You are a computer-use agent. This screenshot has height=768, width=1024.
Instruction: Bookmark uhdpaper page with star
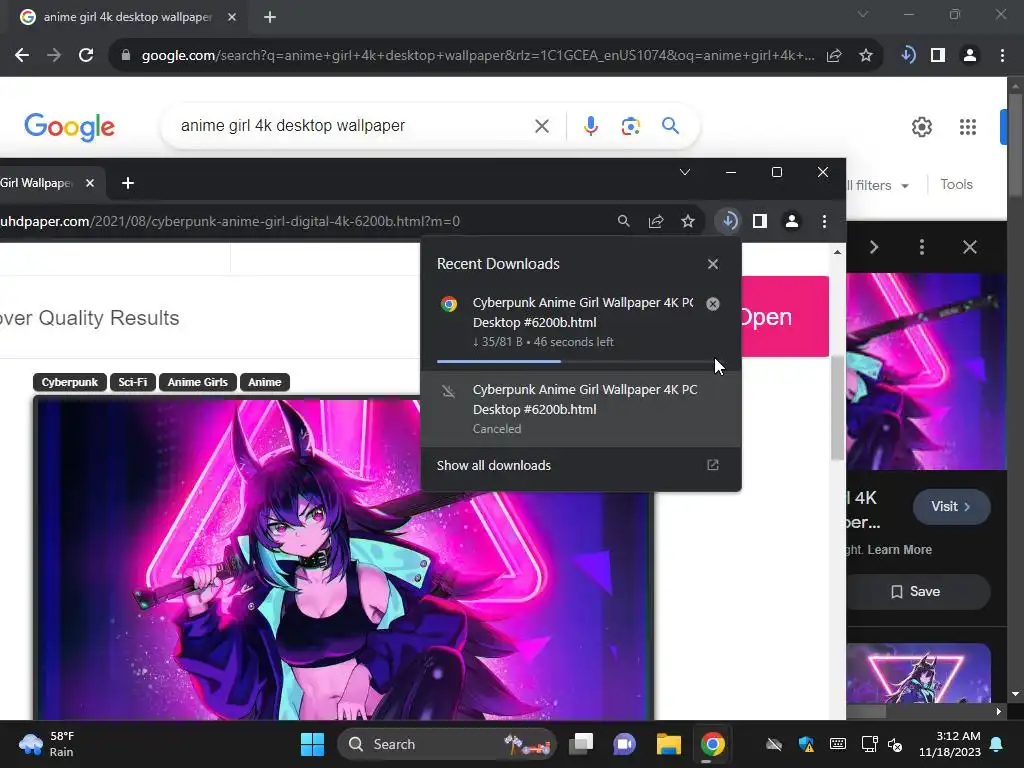[x=688, y=221]
